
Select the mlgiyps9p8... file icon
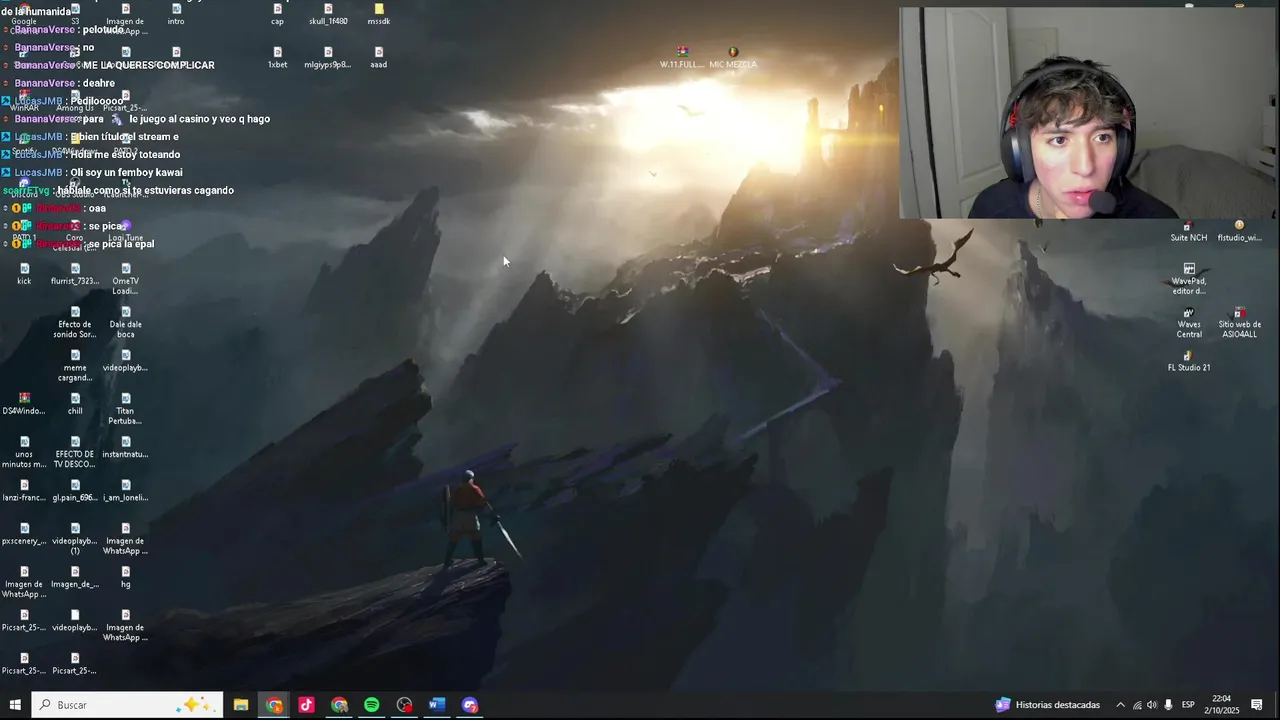[328, 58]
